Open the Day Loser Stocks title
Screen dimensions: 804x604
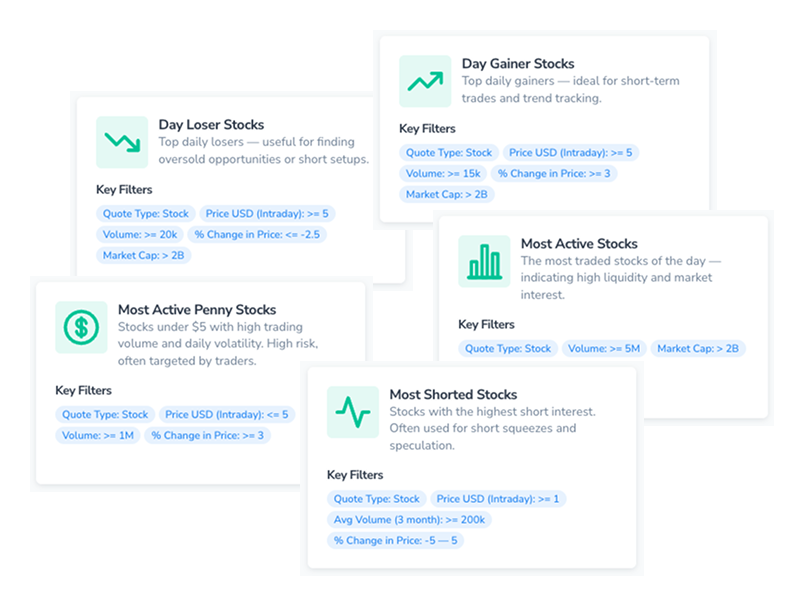[211, 125]
